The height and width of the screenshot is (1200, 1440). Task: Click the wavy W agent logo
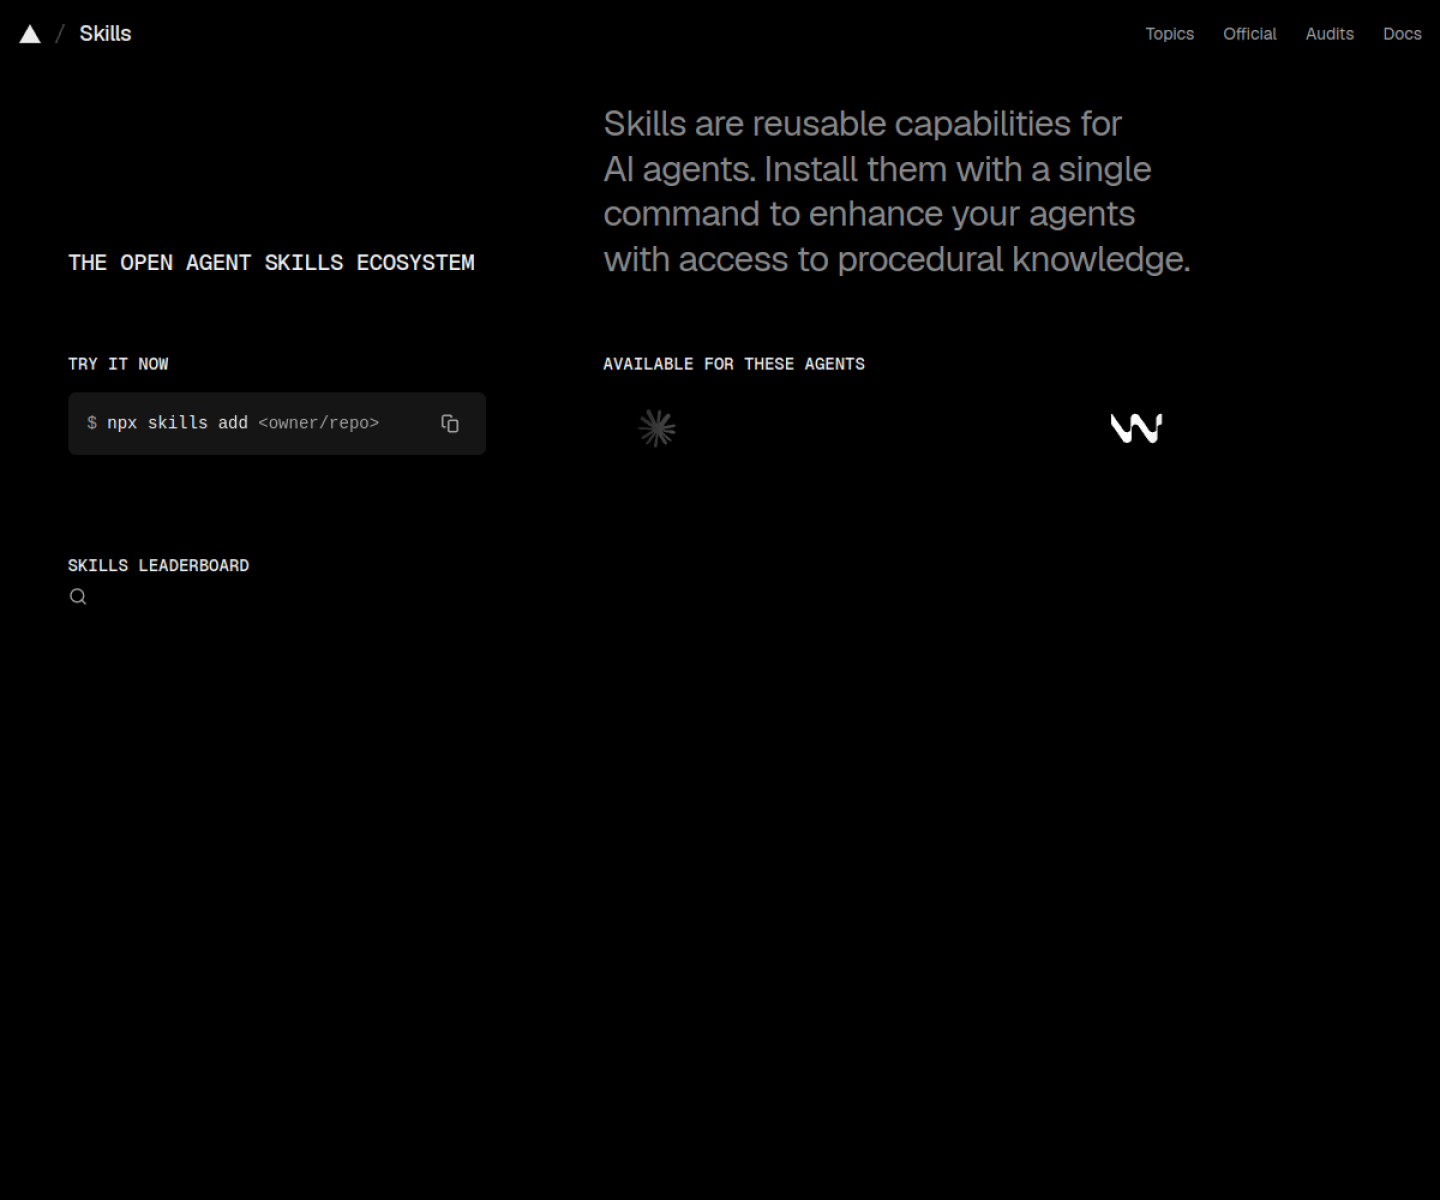[x=1136, y=428]
